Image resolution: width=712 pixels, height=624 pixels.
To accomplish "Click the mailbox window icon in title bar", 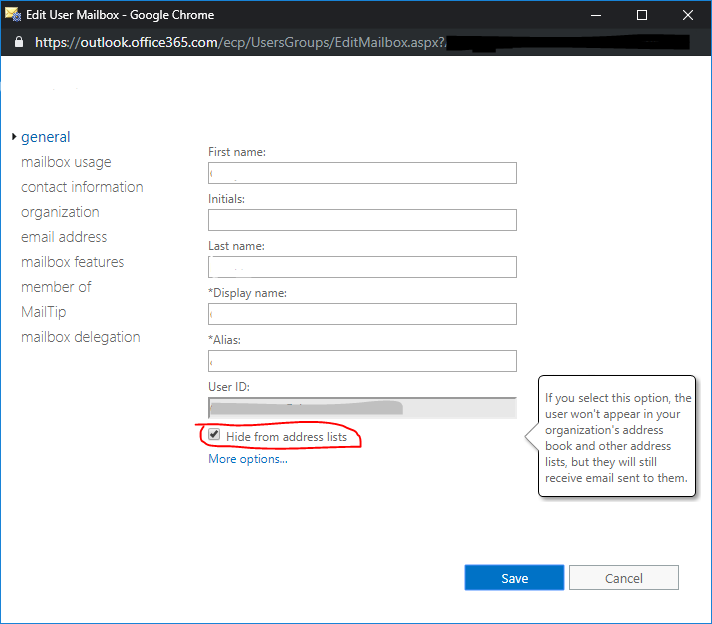I will tap(13, 15).
